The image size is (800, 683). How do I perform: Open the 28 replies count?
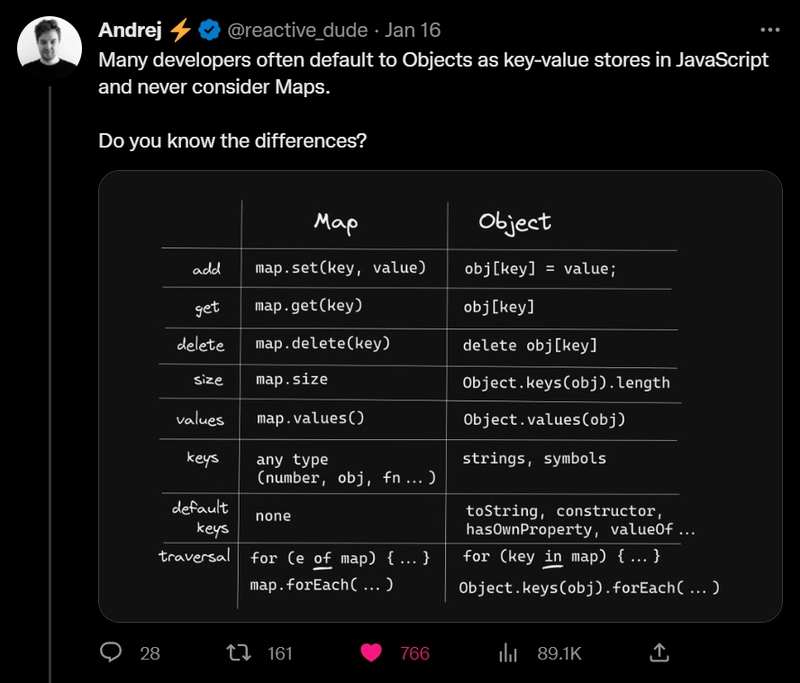click(150, 653)
